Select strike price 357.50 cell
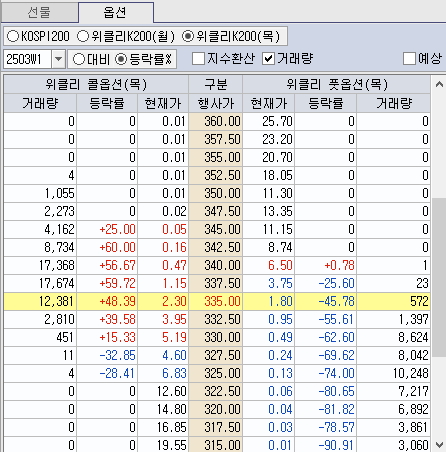 click(x=216, y=139)
